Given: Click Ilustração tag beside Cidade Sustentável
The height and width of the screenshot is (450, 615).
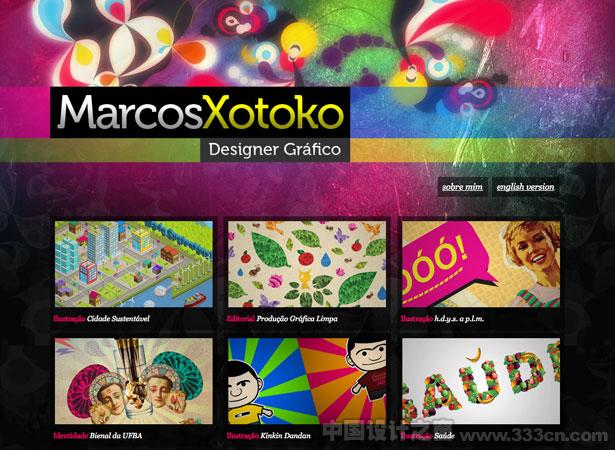Looking at the screenshot, I should [x=69, y=319].
